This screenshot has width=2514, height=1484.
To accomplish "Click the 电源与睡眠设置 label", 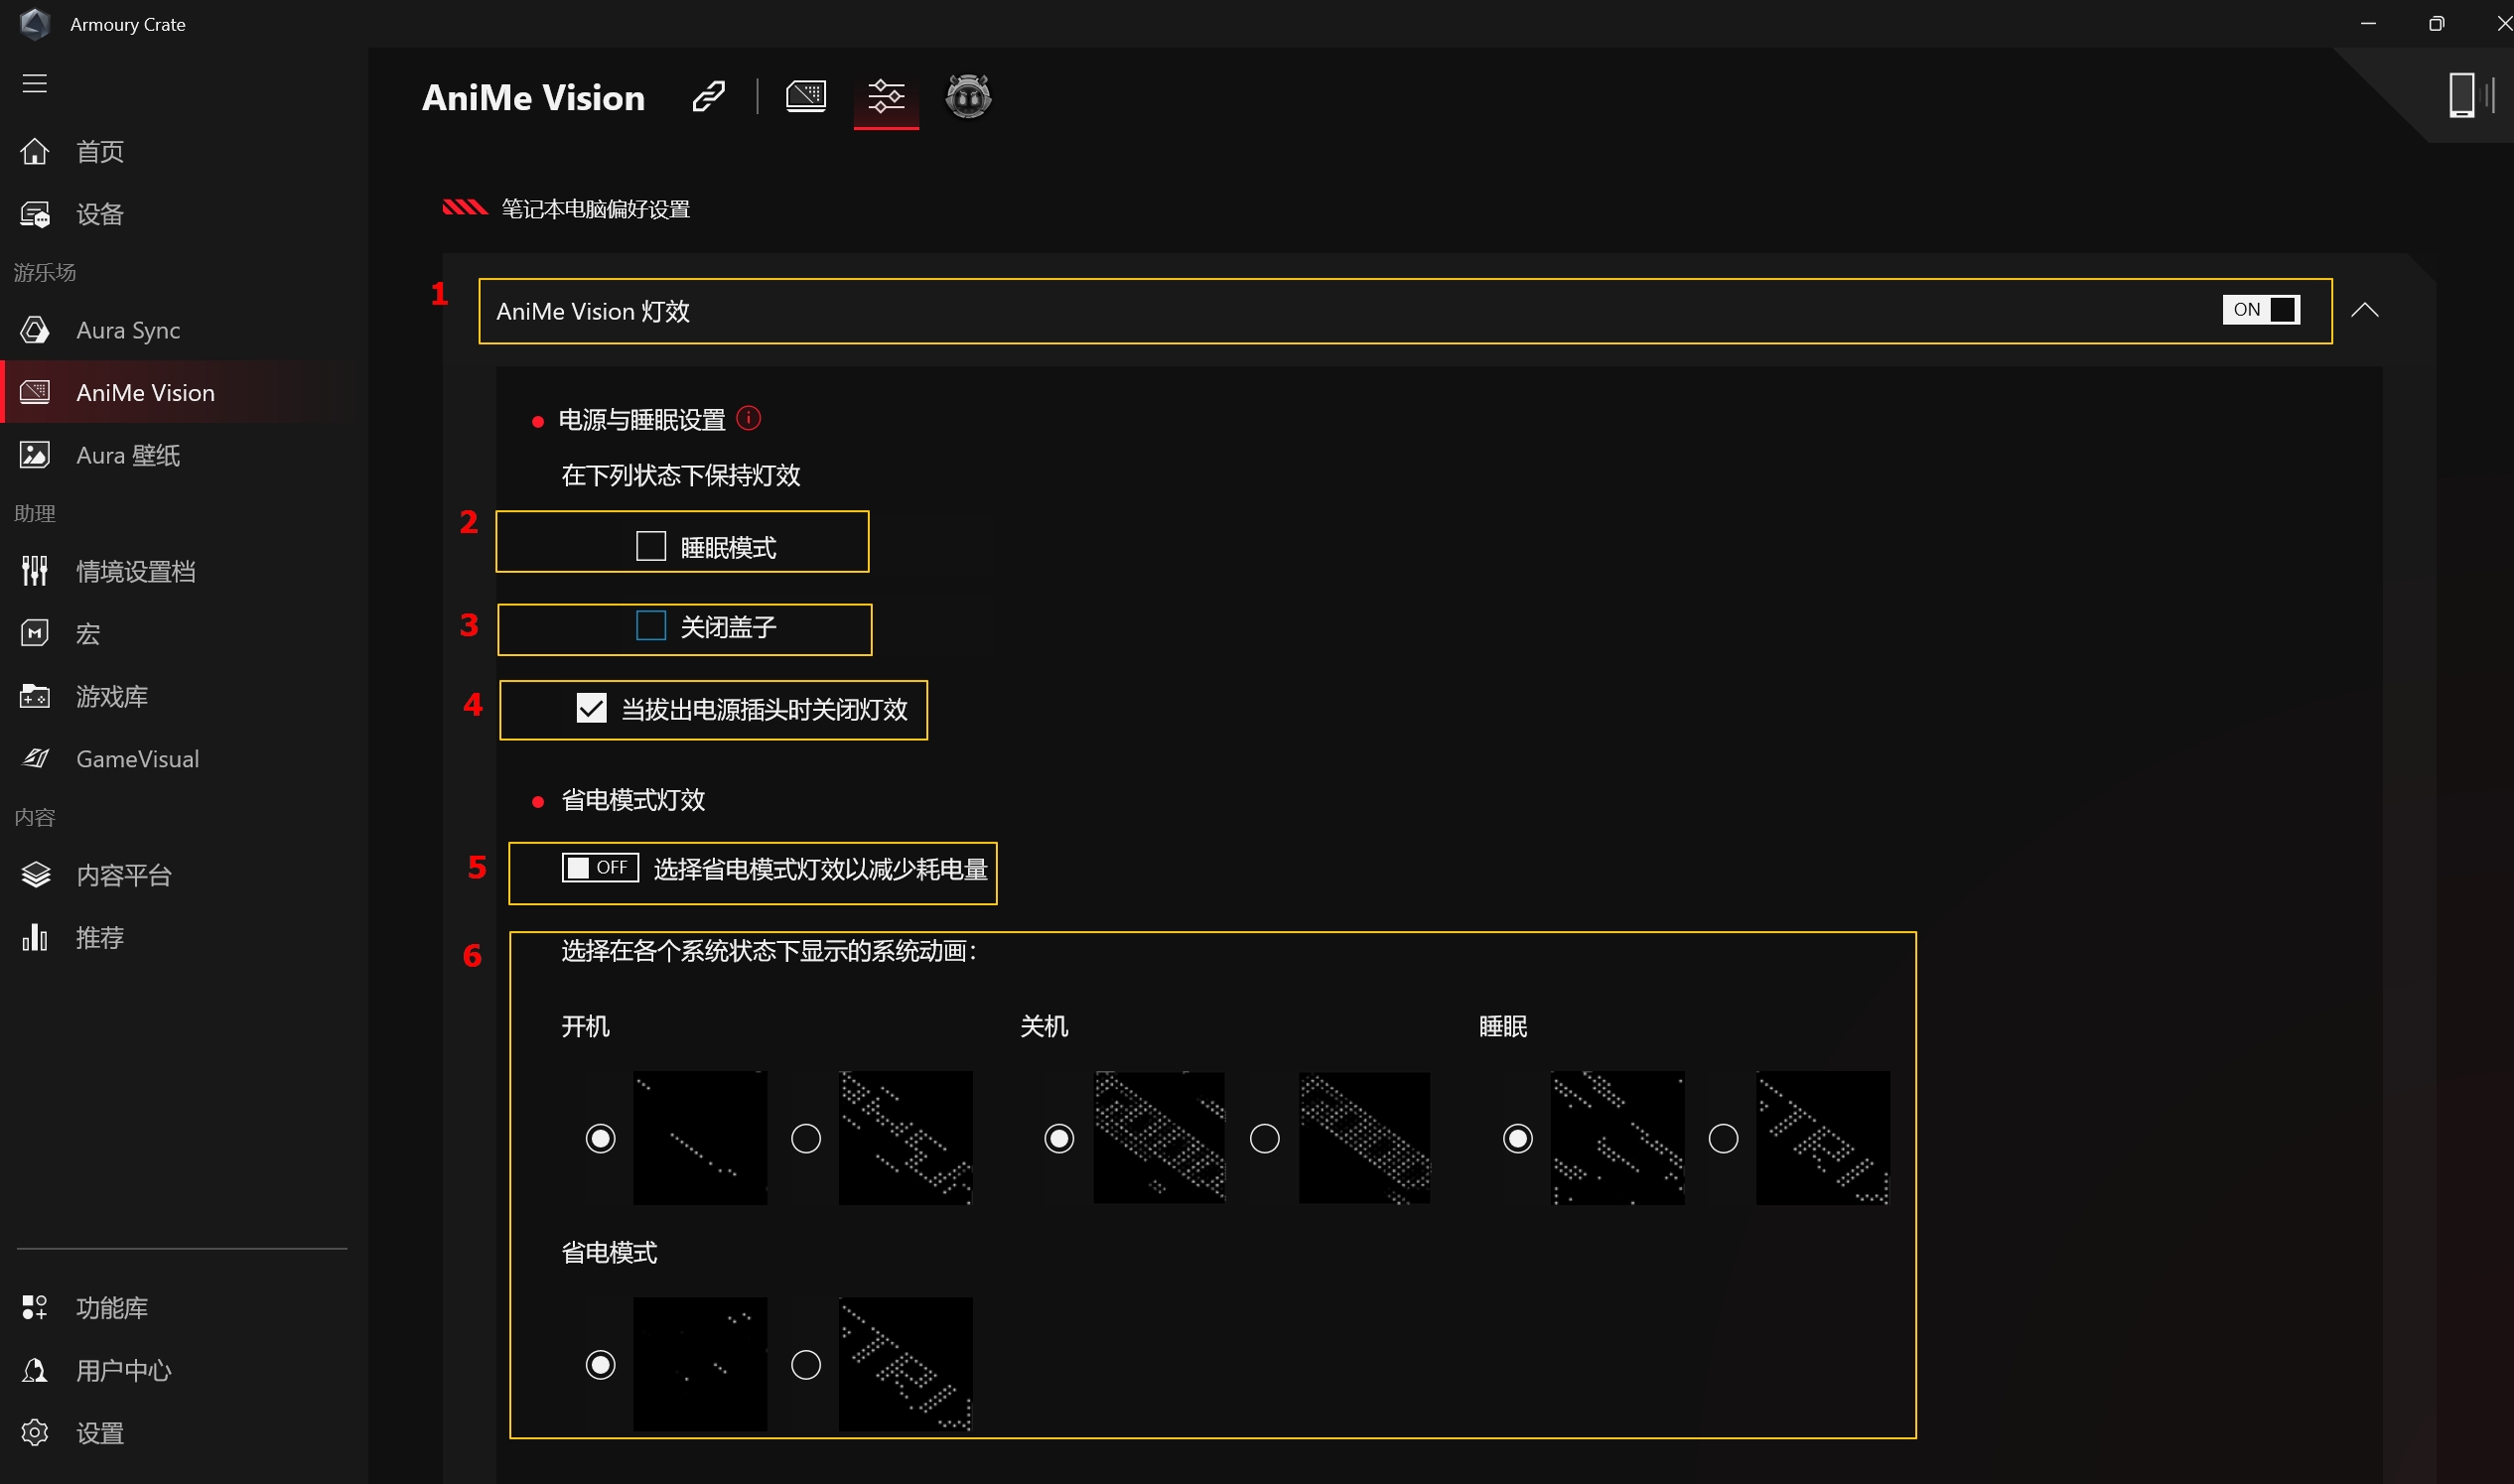I will (x=642, y=420).
